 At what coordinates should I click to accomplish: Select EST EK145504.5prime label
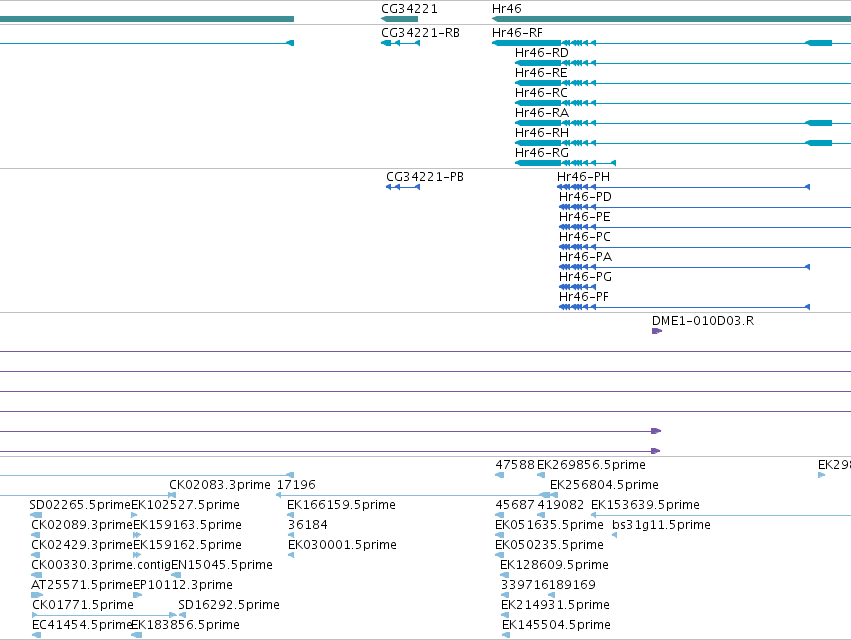click(x=556, y=625)
